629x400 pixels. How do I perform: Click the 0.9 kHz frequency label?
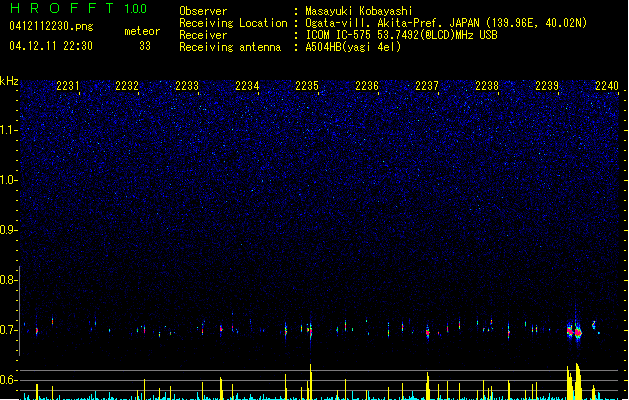(8, 230)
